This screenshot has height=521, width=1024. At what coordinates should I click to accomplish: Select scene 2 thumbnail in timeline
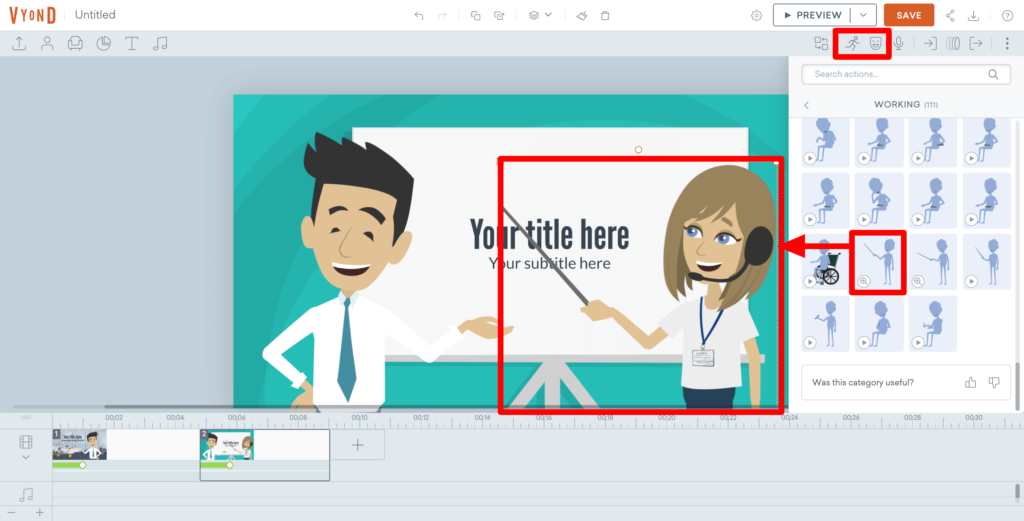pos(227,445)
